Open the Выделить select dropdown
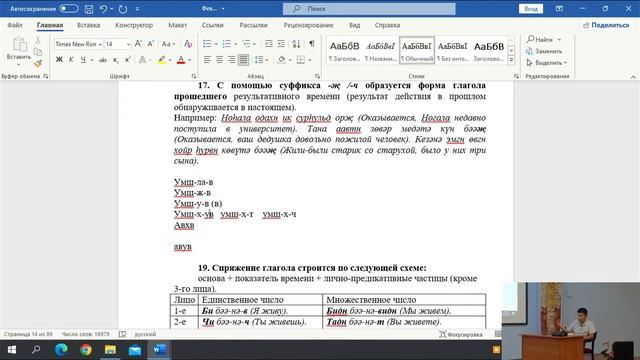640x360 pixels. [x=547, y=63]
